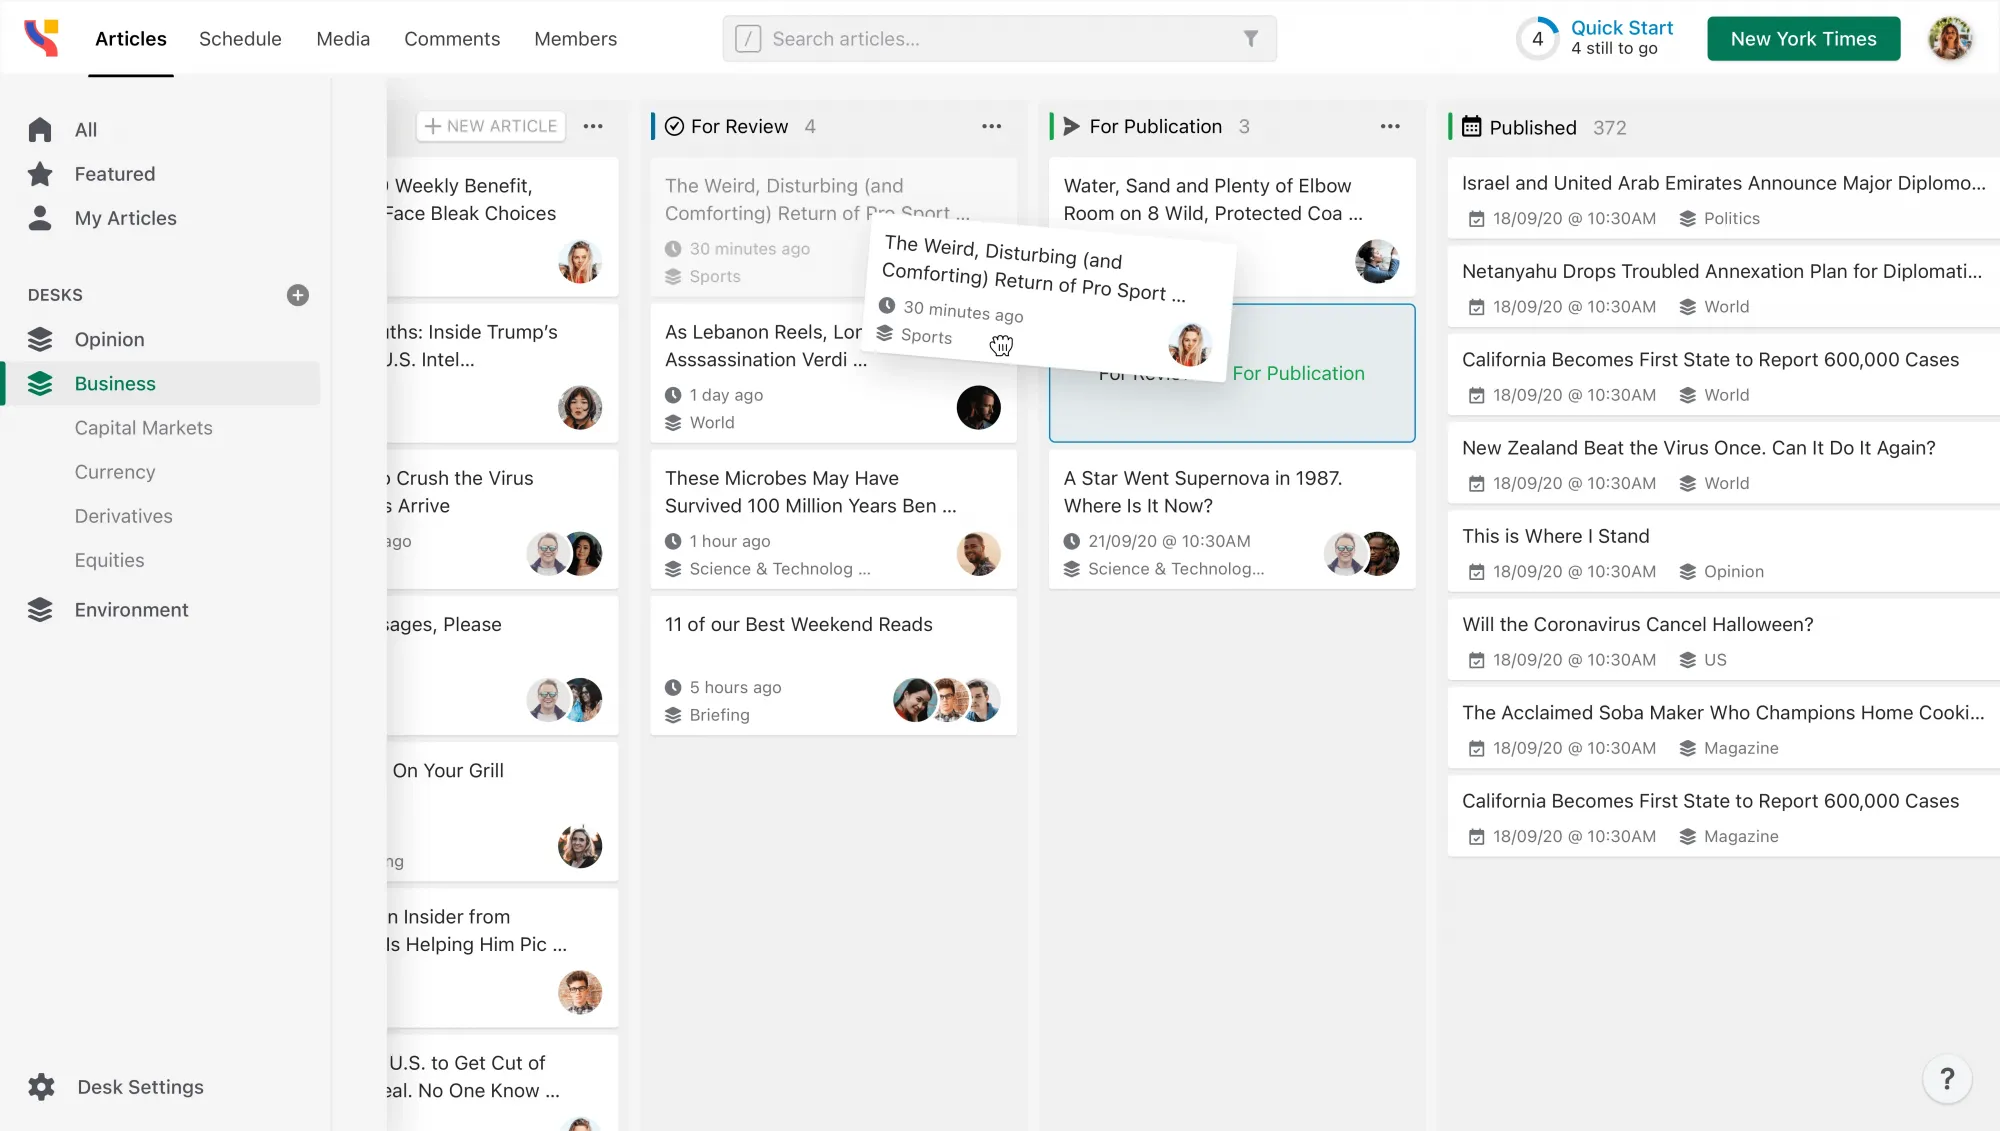Open 'On Your Grill' article card

tap(502, 812)
